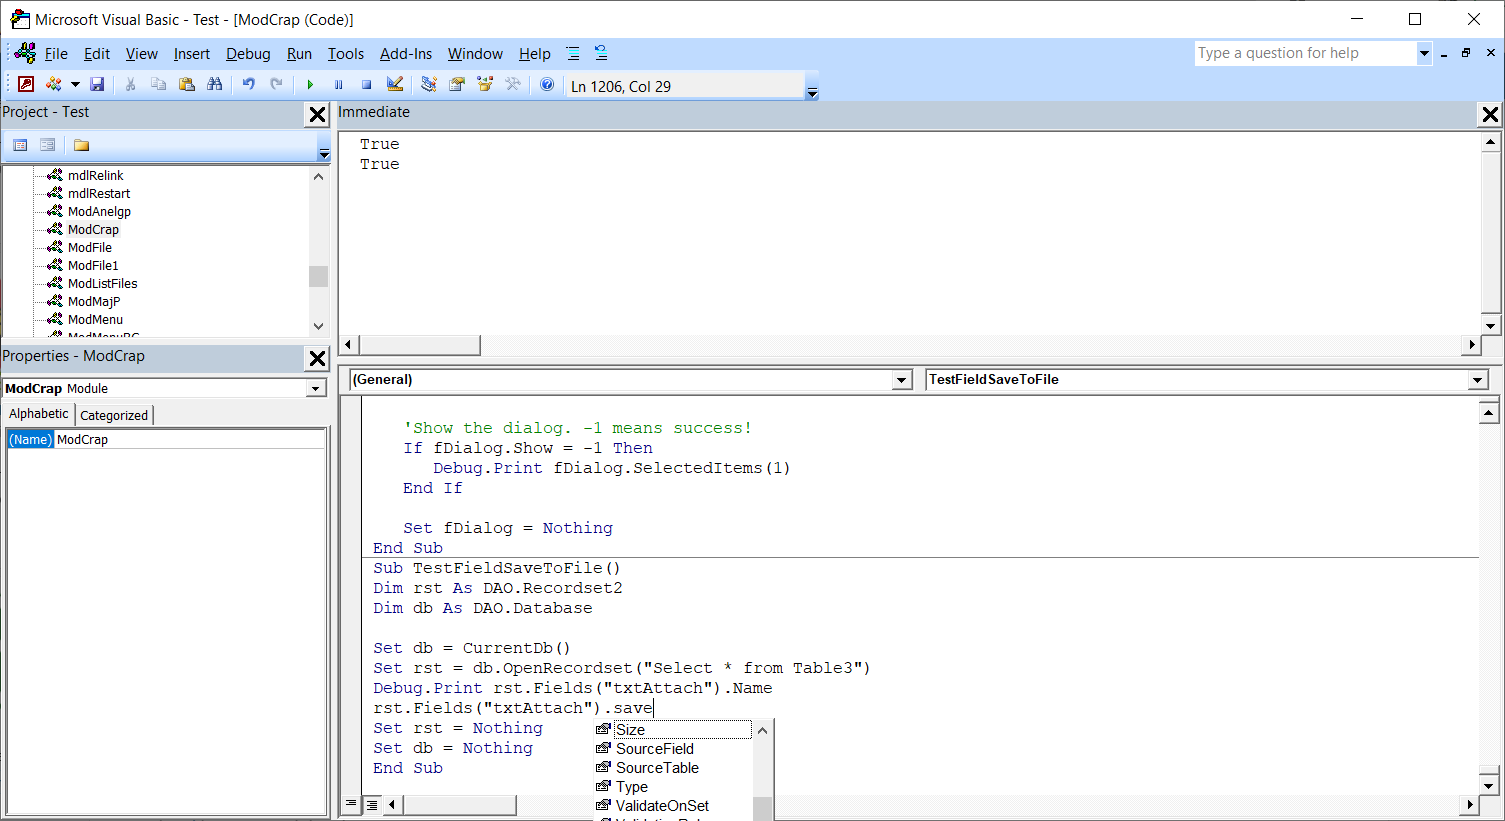Switch to Procedure View at the code window bottom

[351, 804]
